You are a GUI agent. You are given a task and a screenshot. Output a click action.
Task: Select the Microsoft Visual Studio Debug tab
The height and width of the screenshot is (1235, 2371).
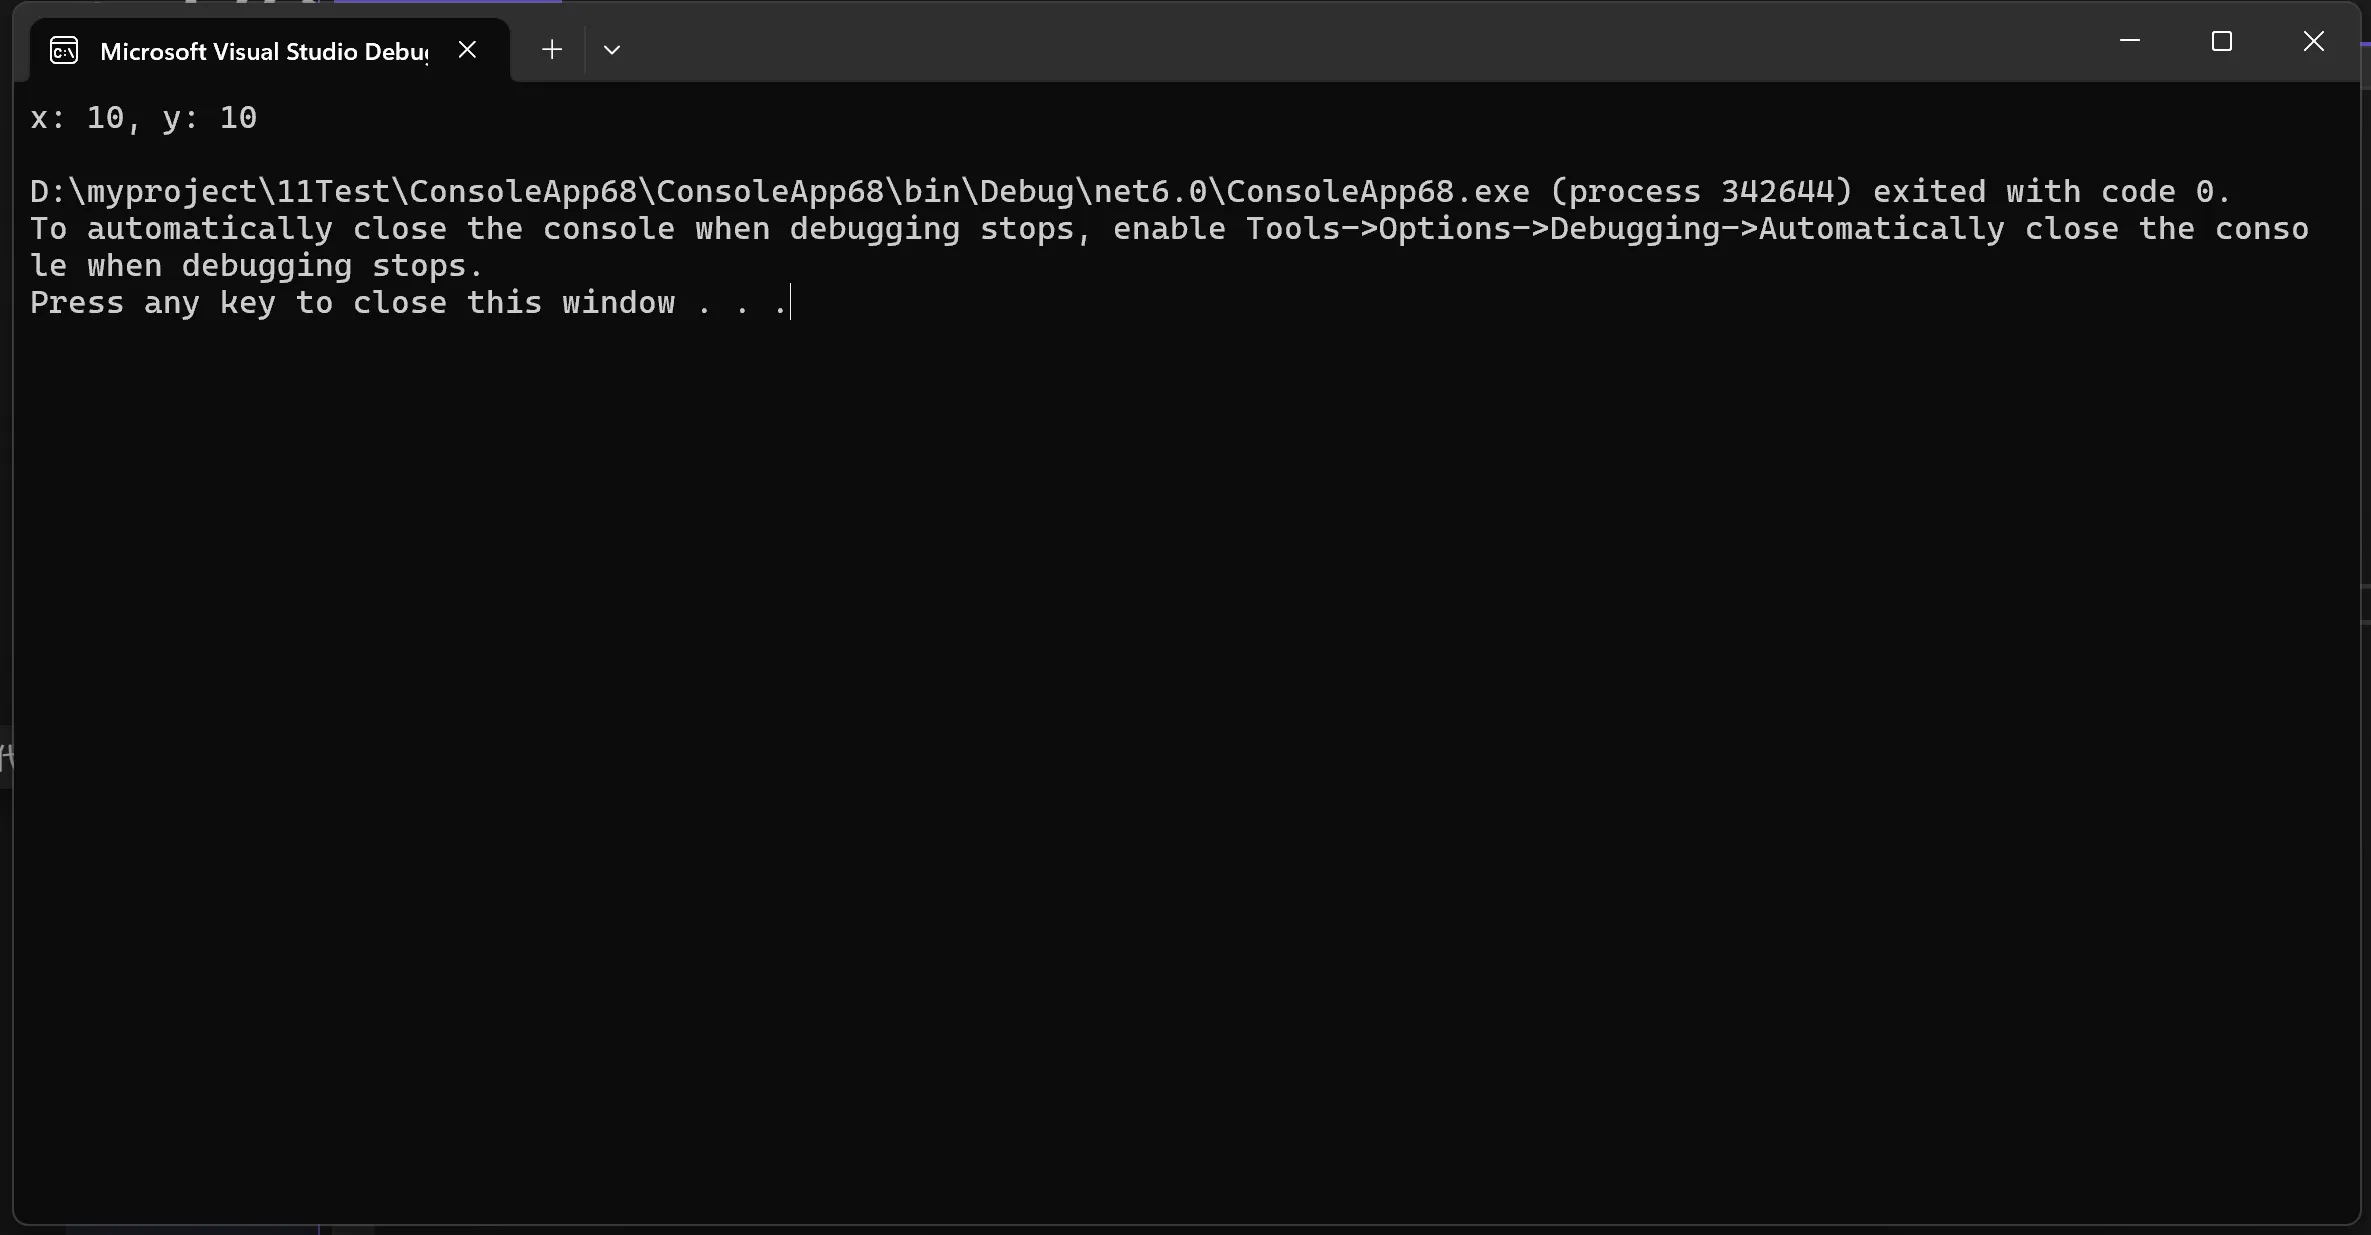[x=264, y=51]
